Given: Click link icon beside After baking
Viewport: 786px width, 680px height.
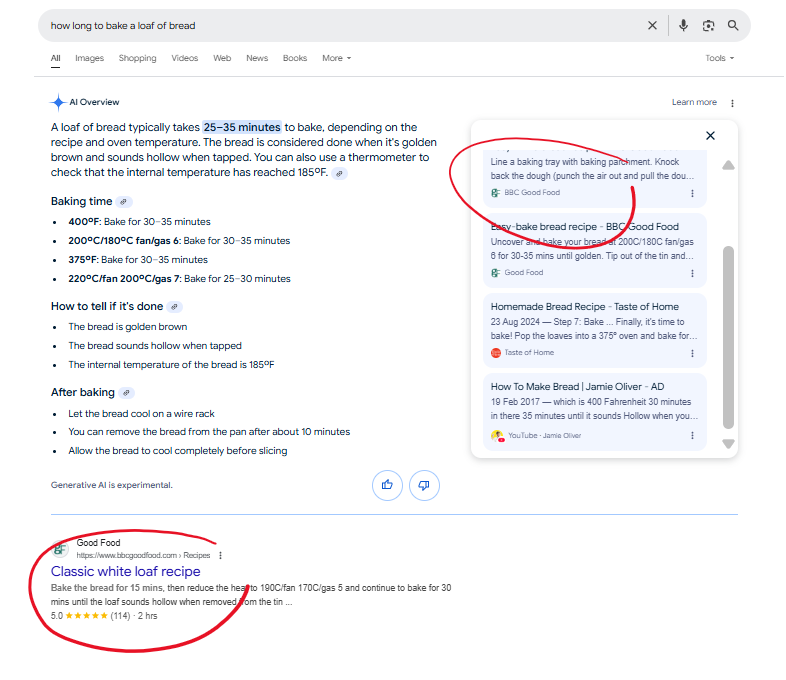Looking at the screenshot, I should [x=126, y=393].
